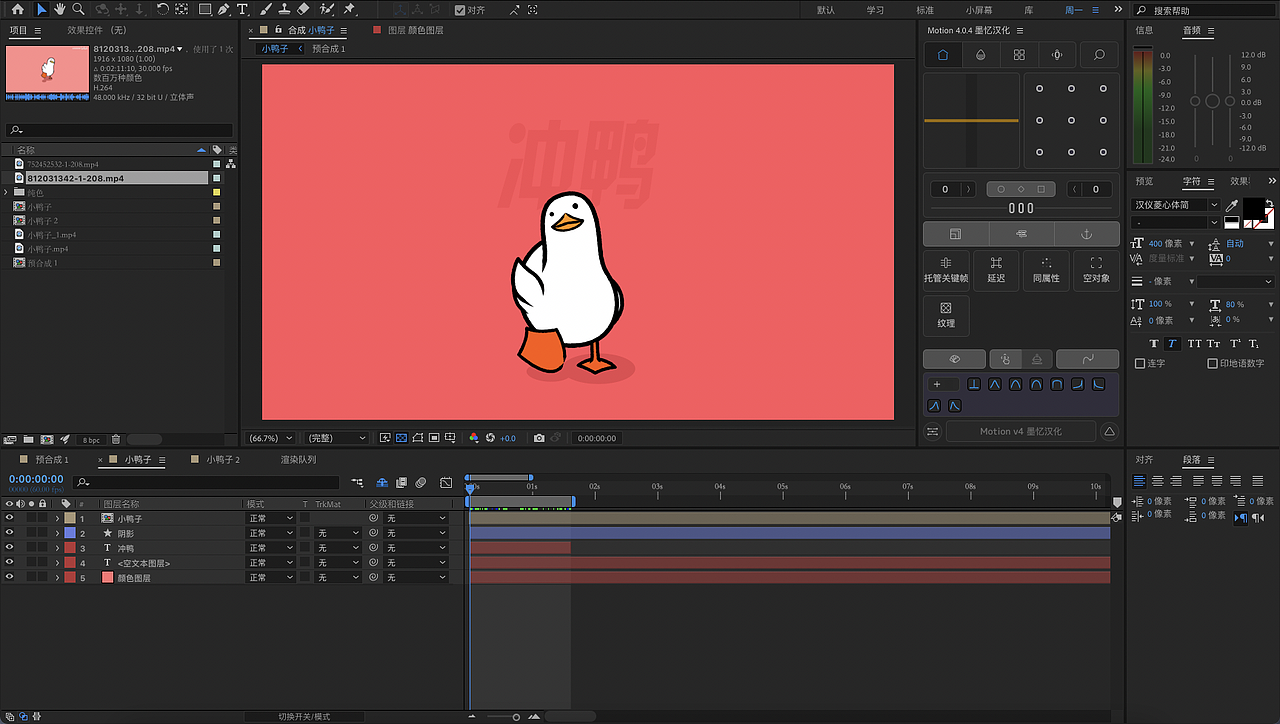This screenshot has height=724, width=1280.
Task: Hide the 颜色图层 layer
Action: point(9,577)
